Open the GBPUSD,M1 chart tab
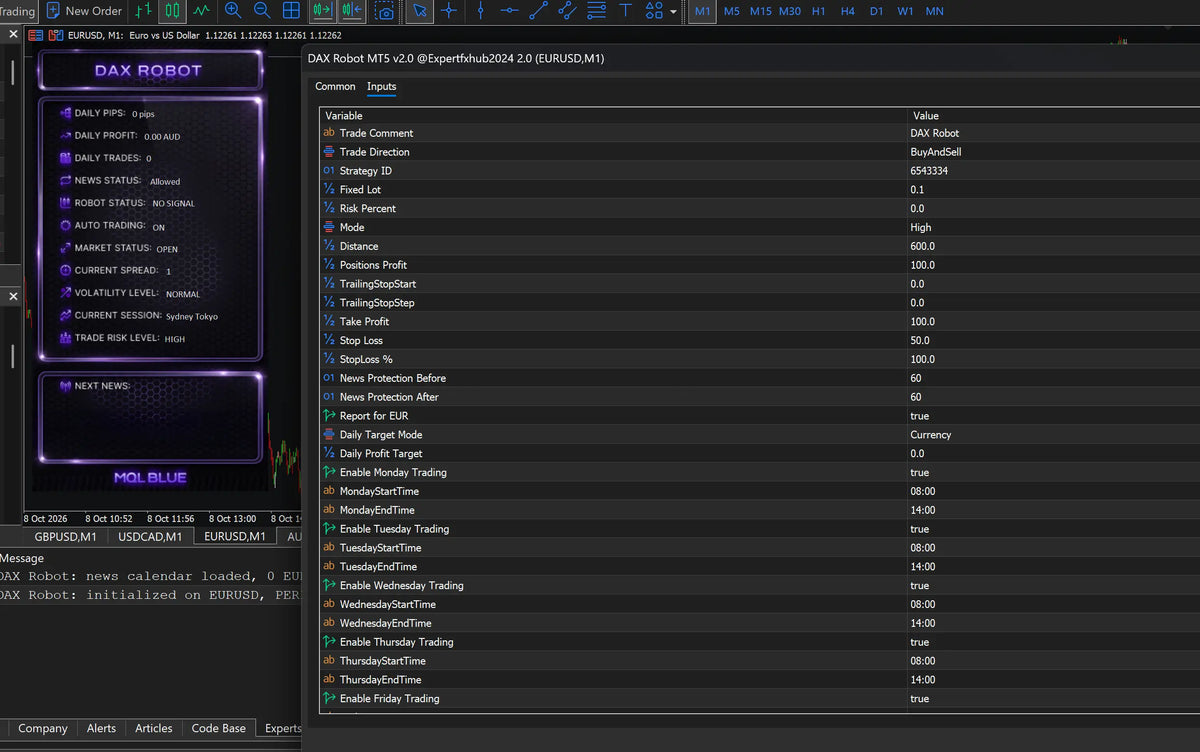 [66, 537]
